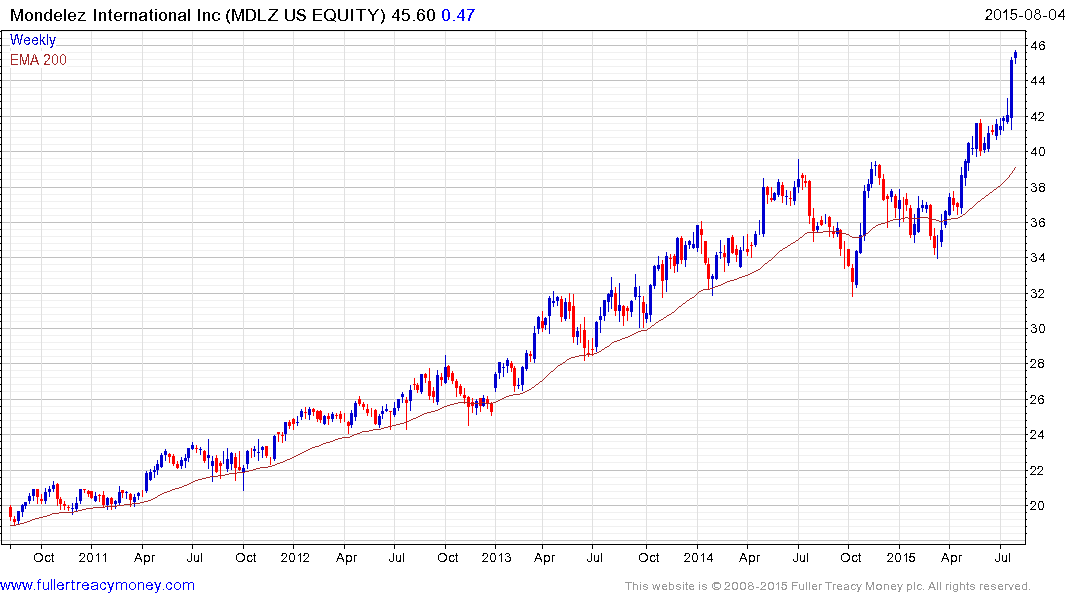
Task: Click the 'EMA 200' legend label
Action: tap(38, 60)
